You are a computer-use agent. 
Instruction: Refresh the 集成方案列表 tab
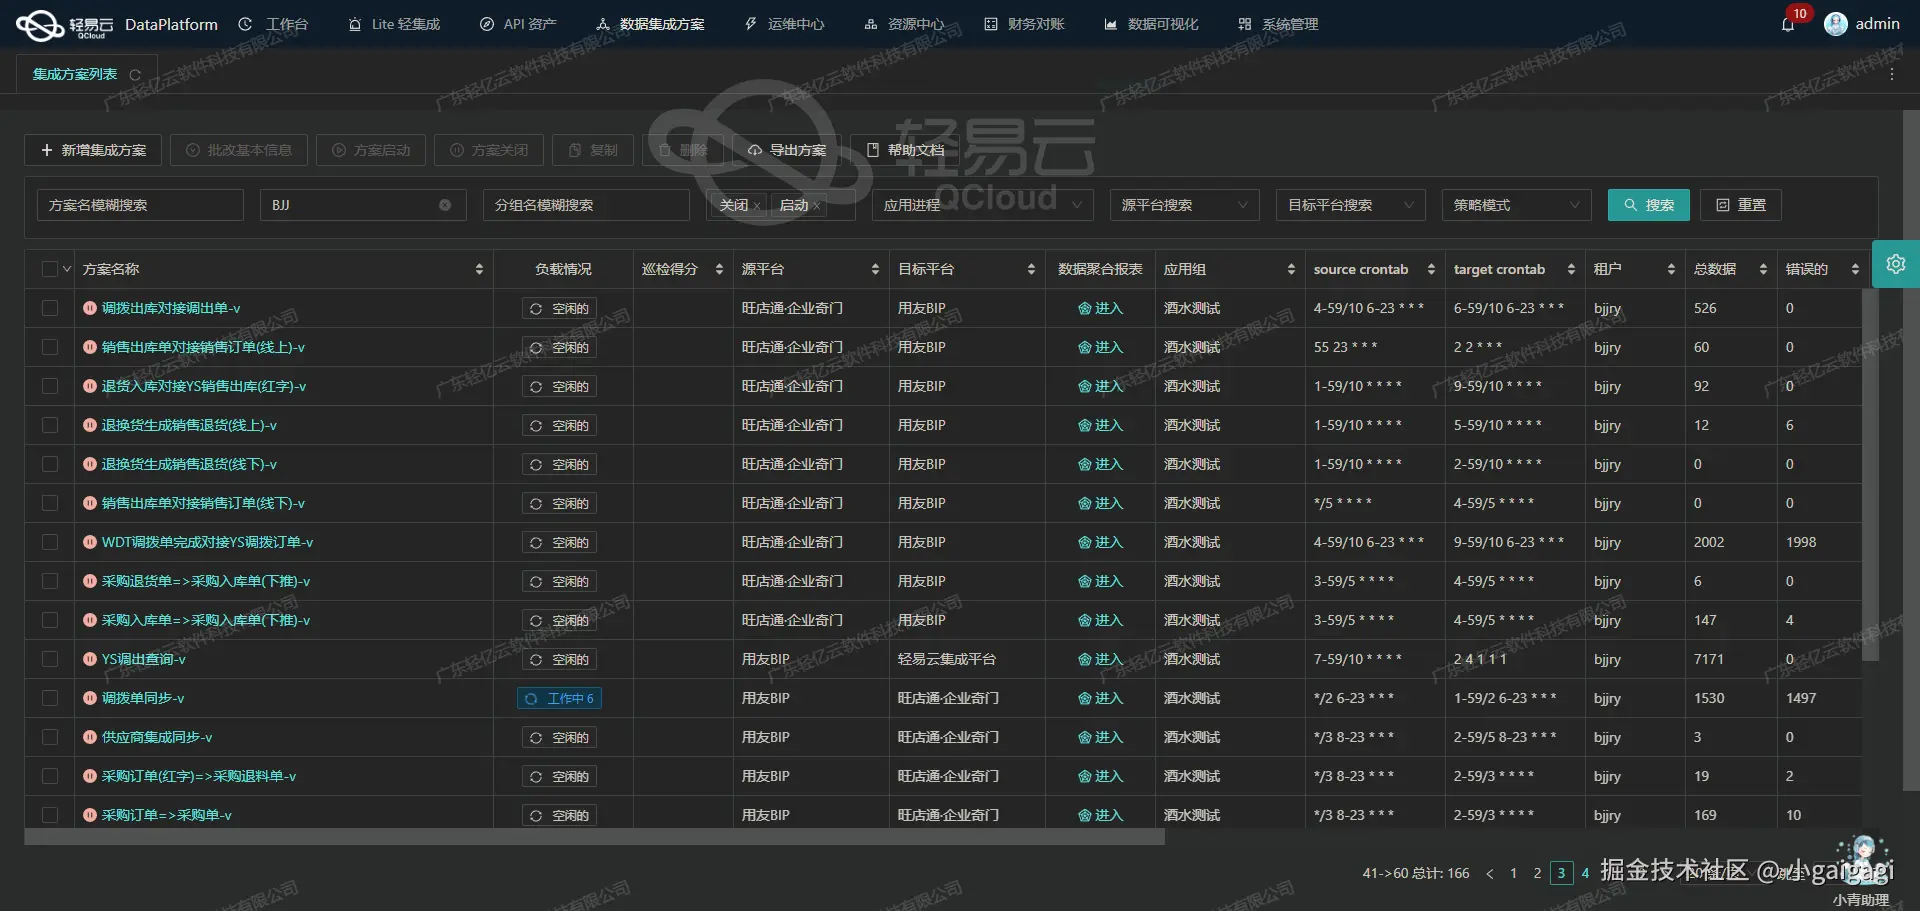pos(135,75)
